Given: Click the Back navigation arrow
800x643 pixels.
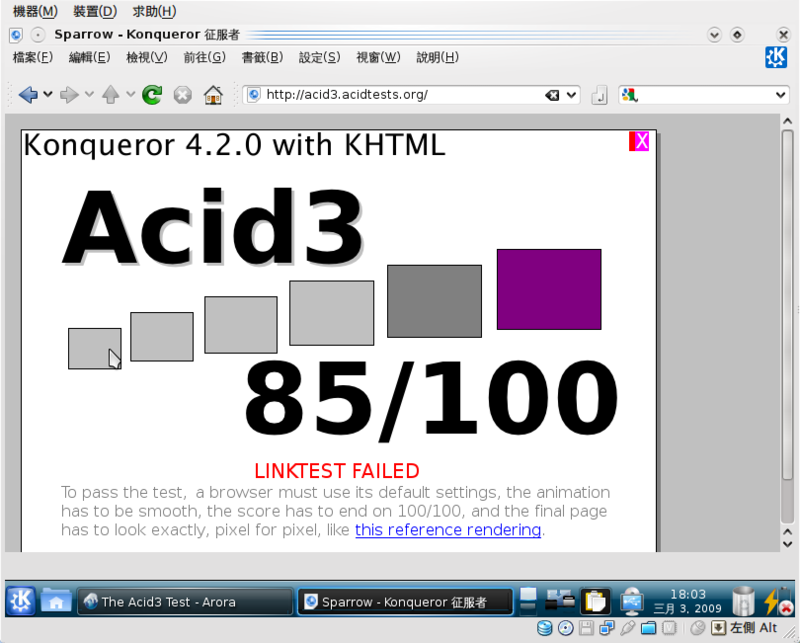Looking at the screenshot, I should 27,95.
